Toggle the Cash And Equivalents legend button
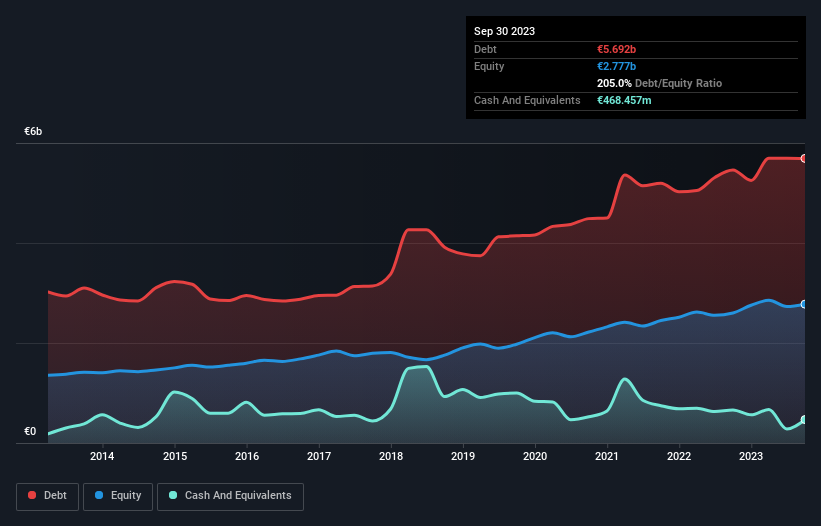Image resolution: width=821 pixels, height=526 pixels. tap(230, 496)
